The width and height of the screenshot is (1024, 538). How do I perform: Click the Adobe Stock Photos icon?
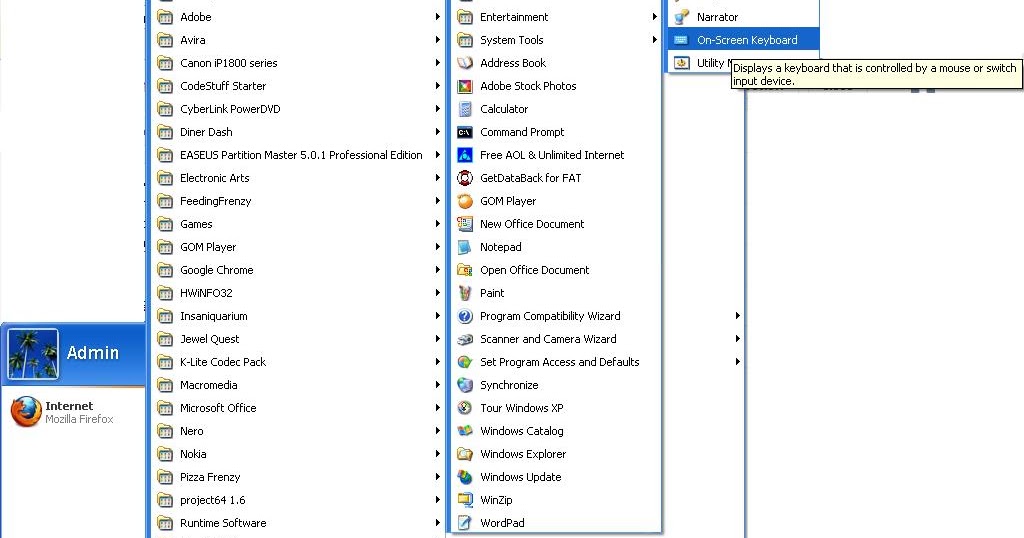pyautogui.click(x=464, y=86)
